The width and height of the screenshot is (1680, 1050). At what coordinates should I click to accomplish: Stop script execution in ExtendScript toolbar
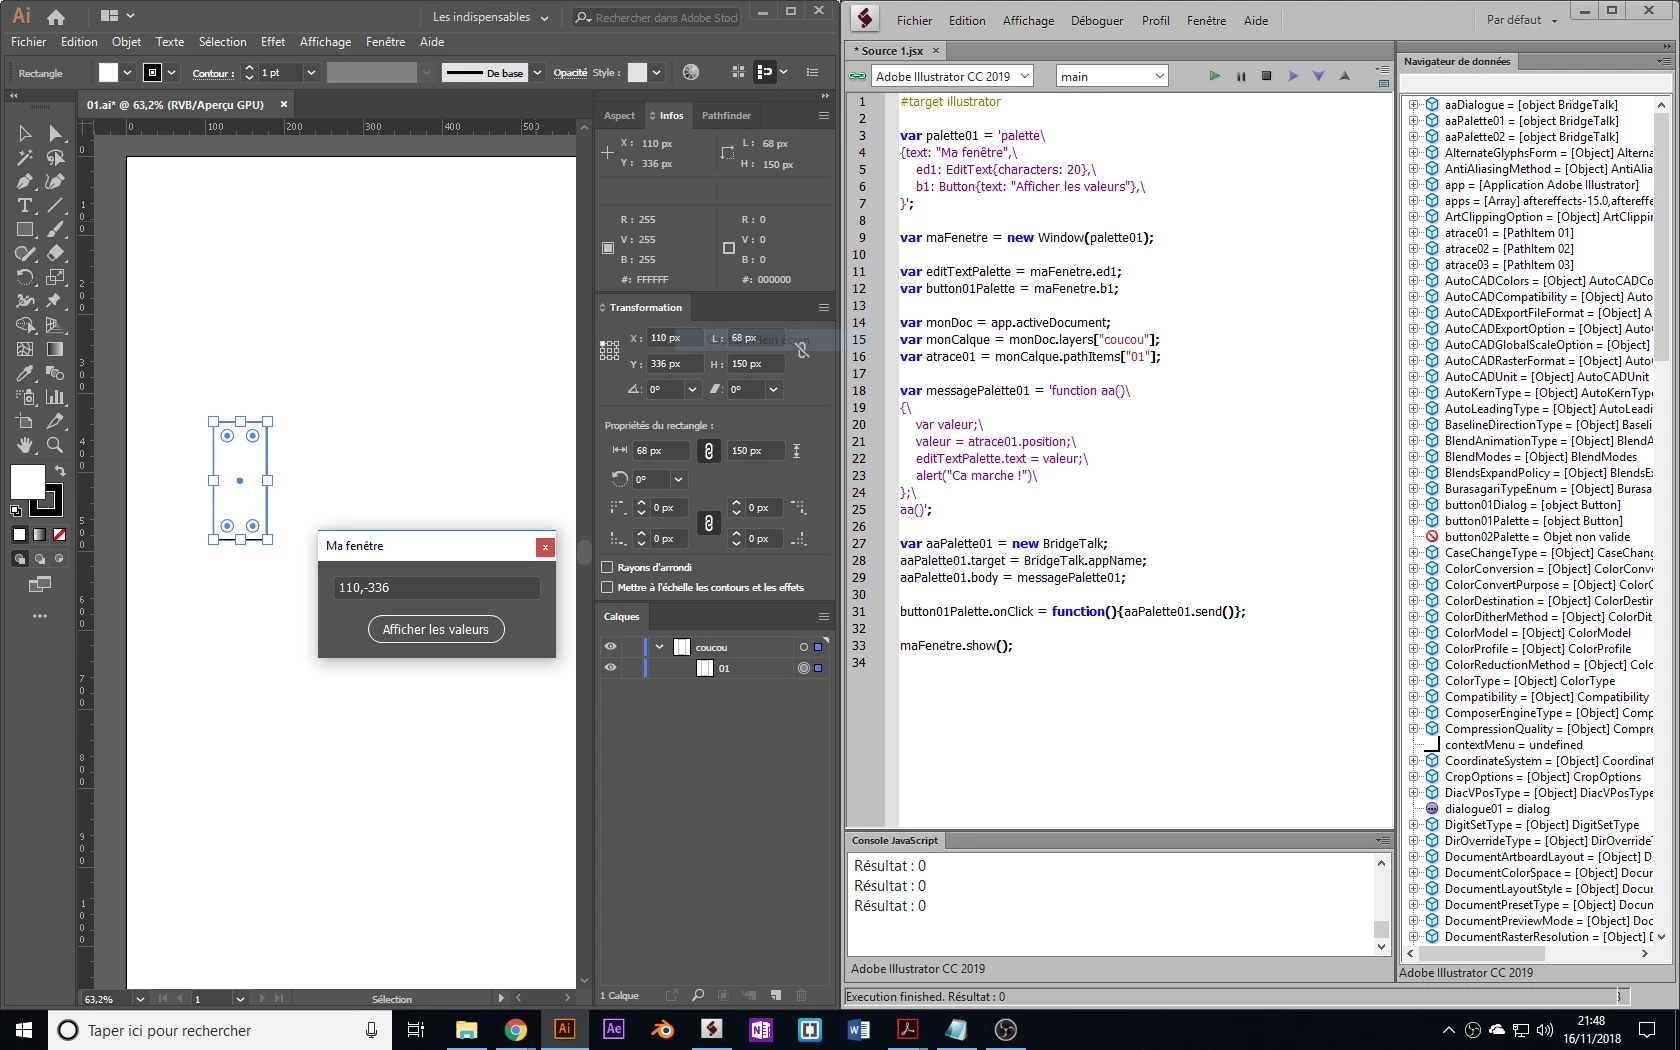(1266, 76)
